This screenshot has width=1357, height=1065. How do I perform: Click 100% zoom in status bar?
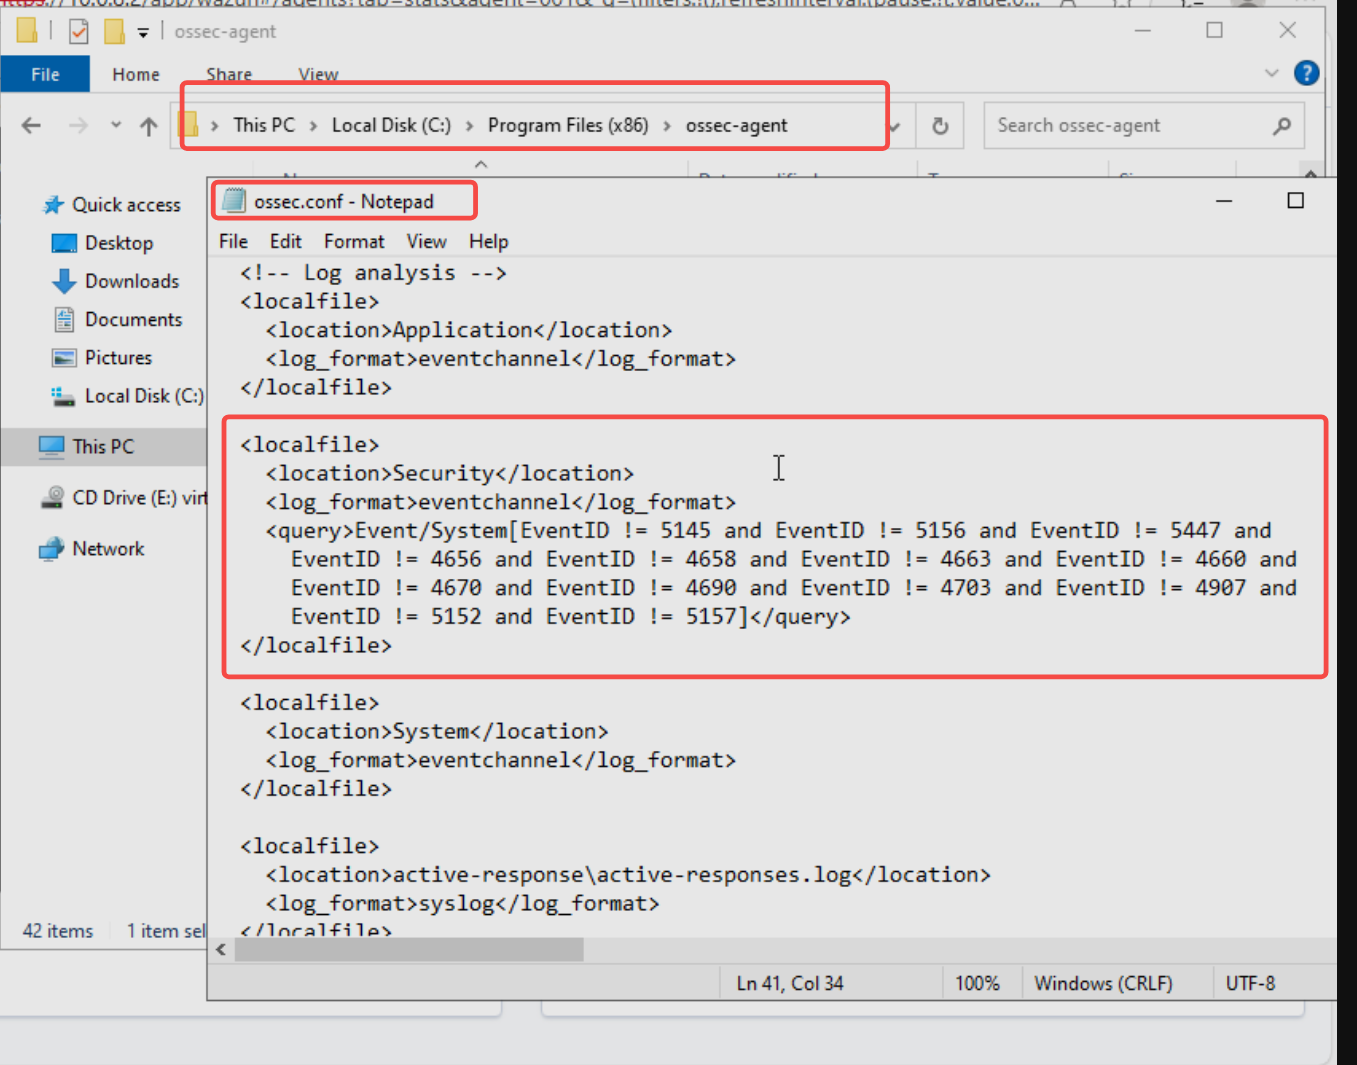977,983
